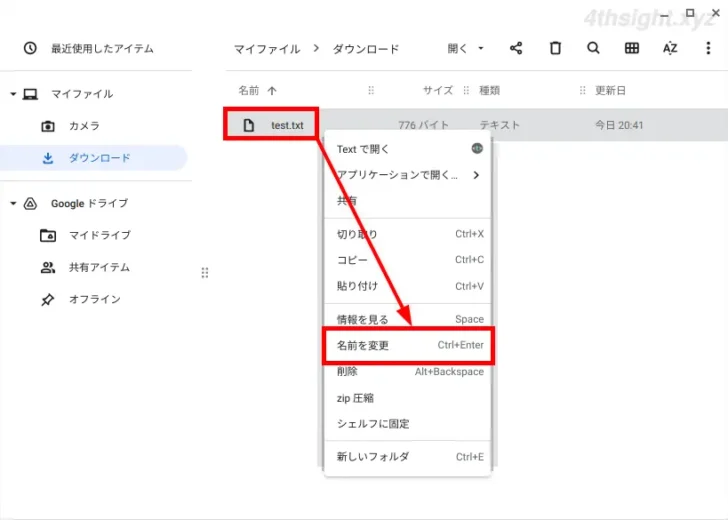Open search with magnifier icon
Image resolution: width=728 pixels, height=520 pixels.
593,48
